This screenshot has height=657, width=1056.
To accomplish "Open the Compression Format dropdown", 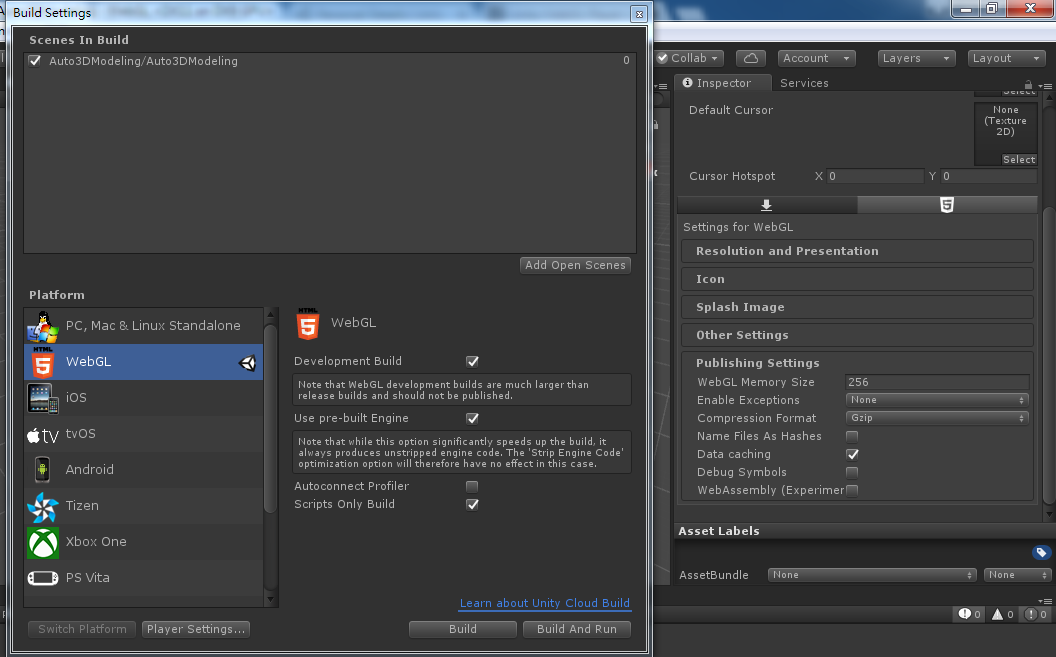I will pyautogui.click(x=936, y=418).
